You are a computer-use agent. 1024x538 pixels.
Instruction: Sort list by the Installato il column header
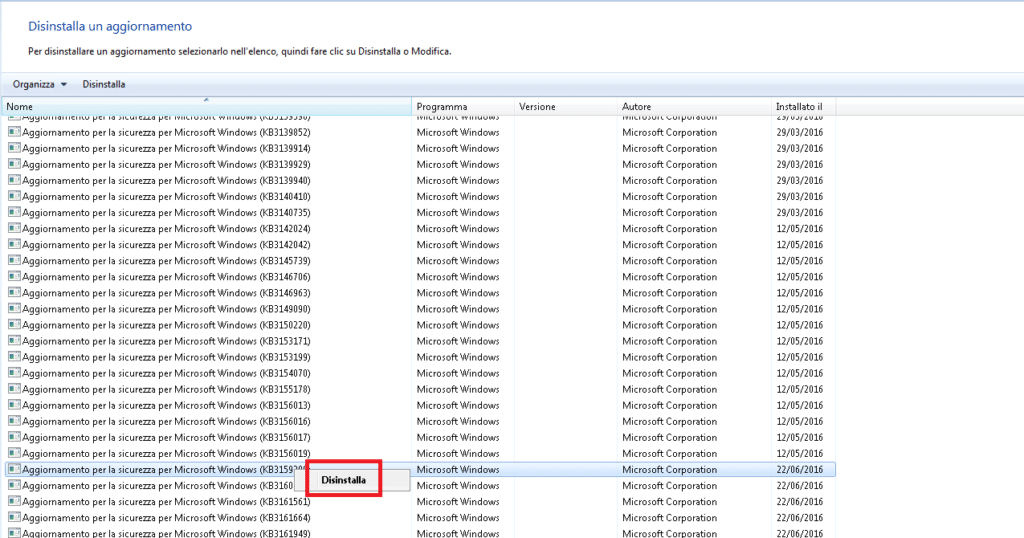click(x=803, y=106)
